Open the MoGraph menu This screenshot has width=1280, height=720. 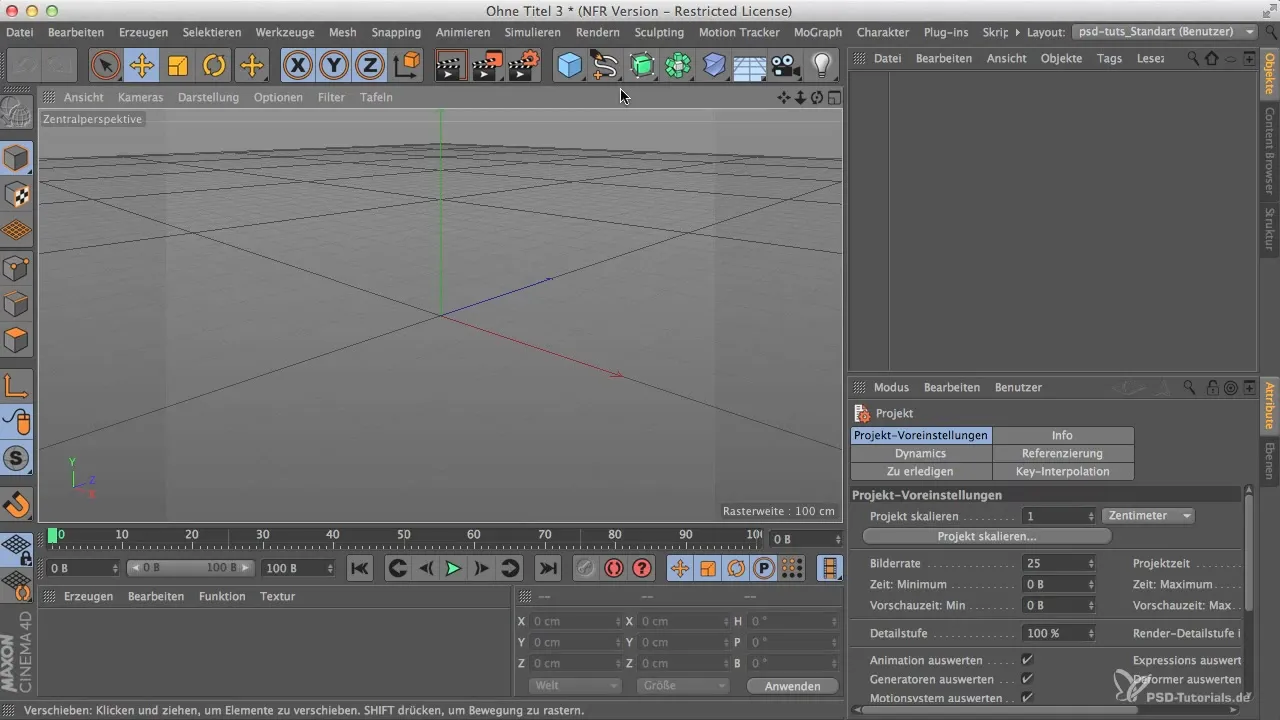[817, 32]
